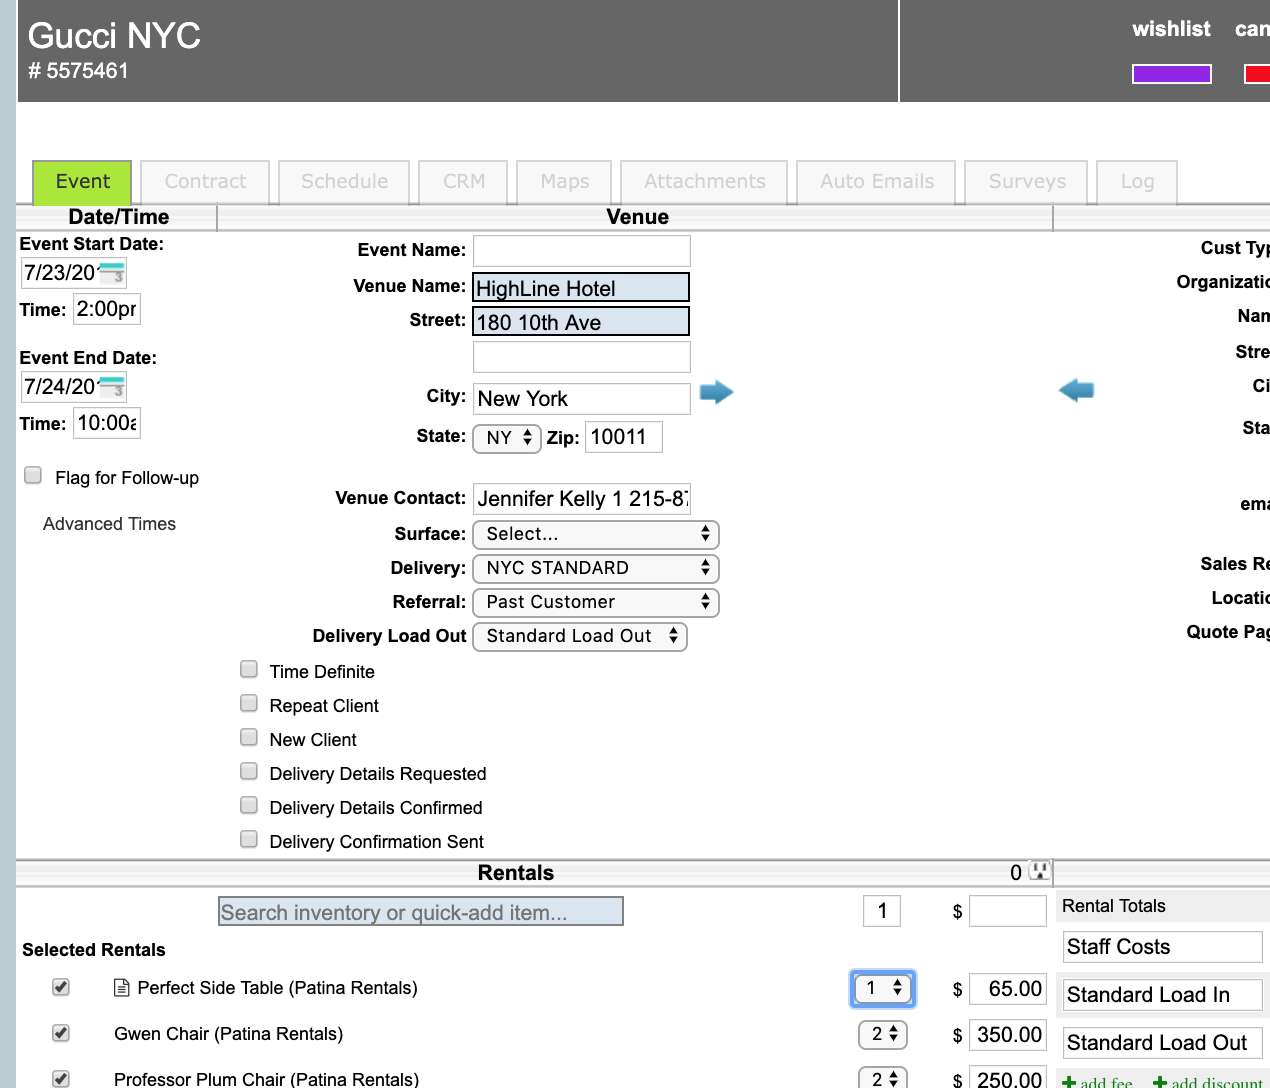Click the blue right arrow beside City
1270x1088 pixels.
[x=716, y=392]
